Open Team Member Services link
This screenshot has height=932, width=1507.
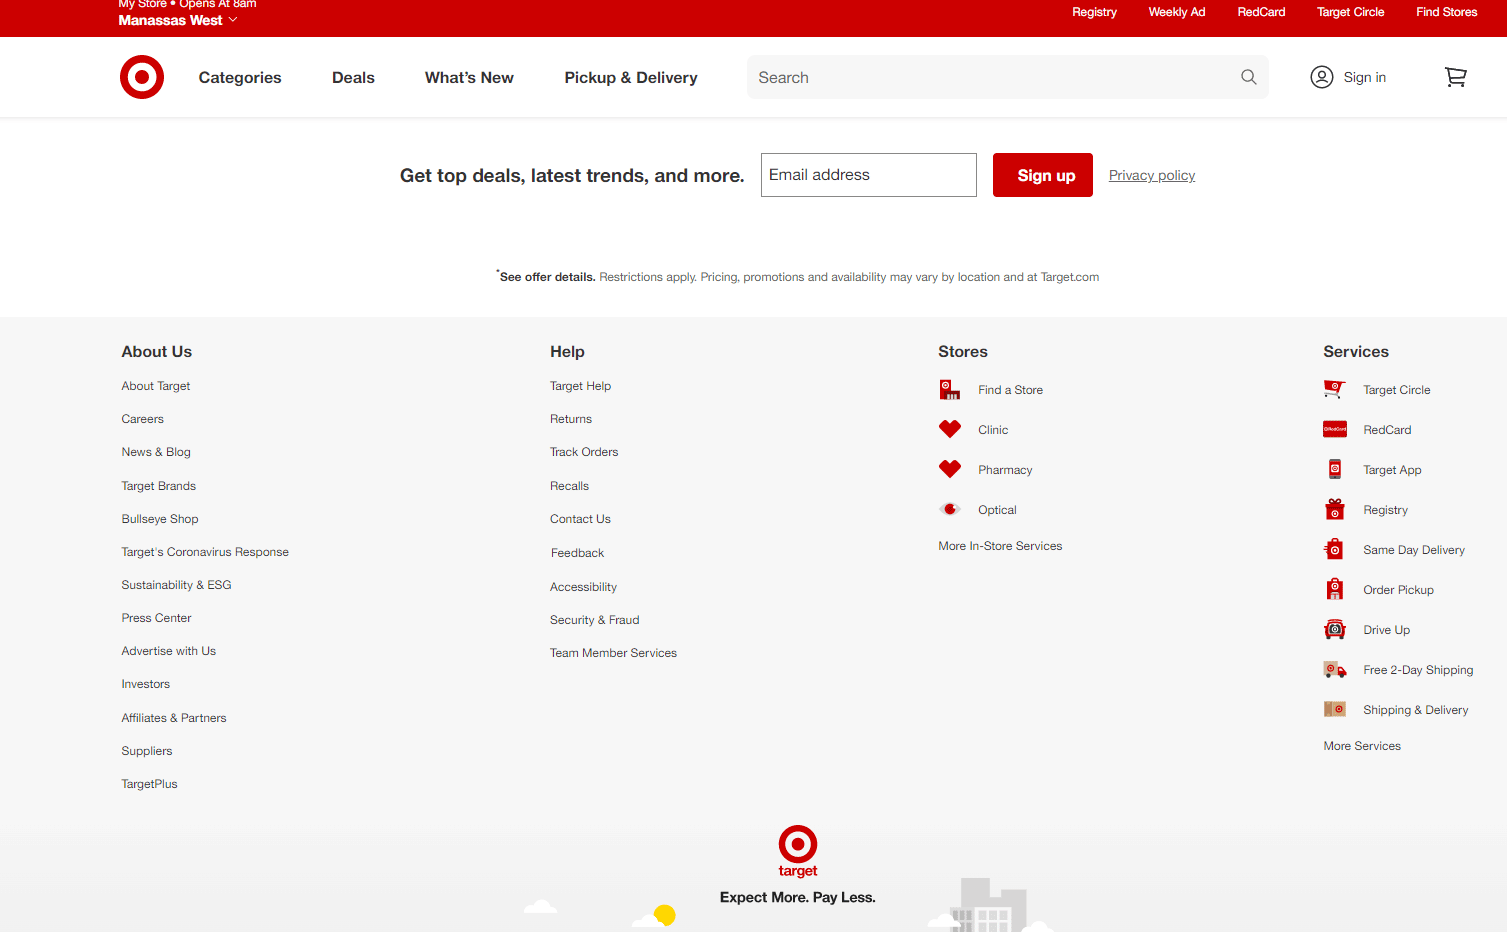point(613,653)
